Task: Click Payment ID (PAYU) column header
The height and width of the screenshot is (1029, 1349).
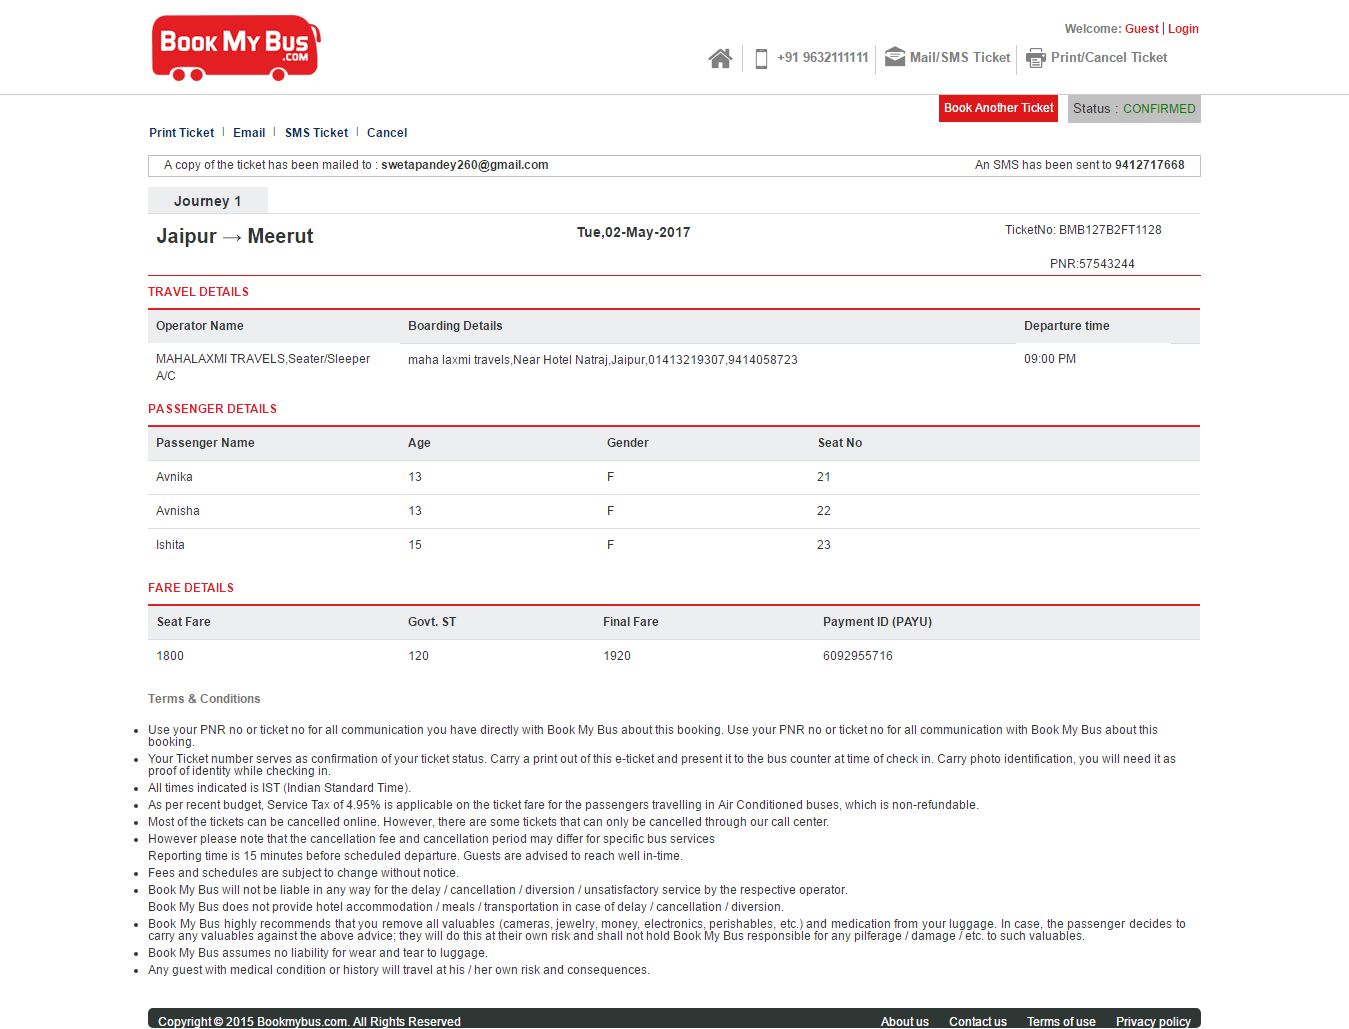Action: click(877, 622)
